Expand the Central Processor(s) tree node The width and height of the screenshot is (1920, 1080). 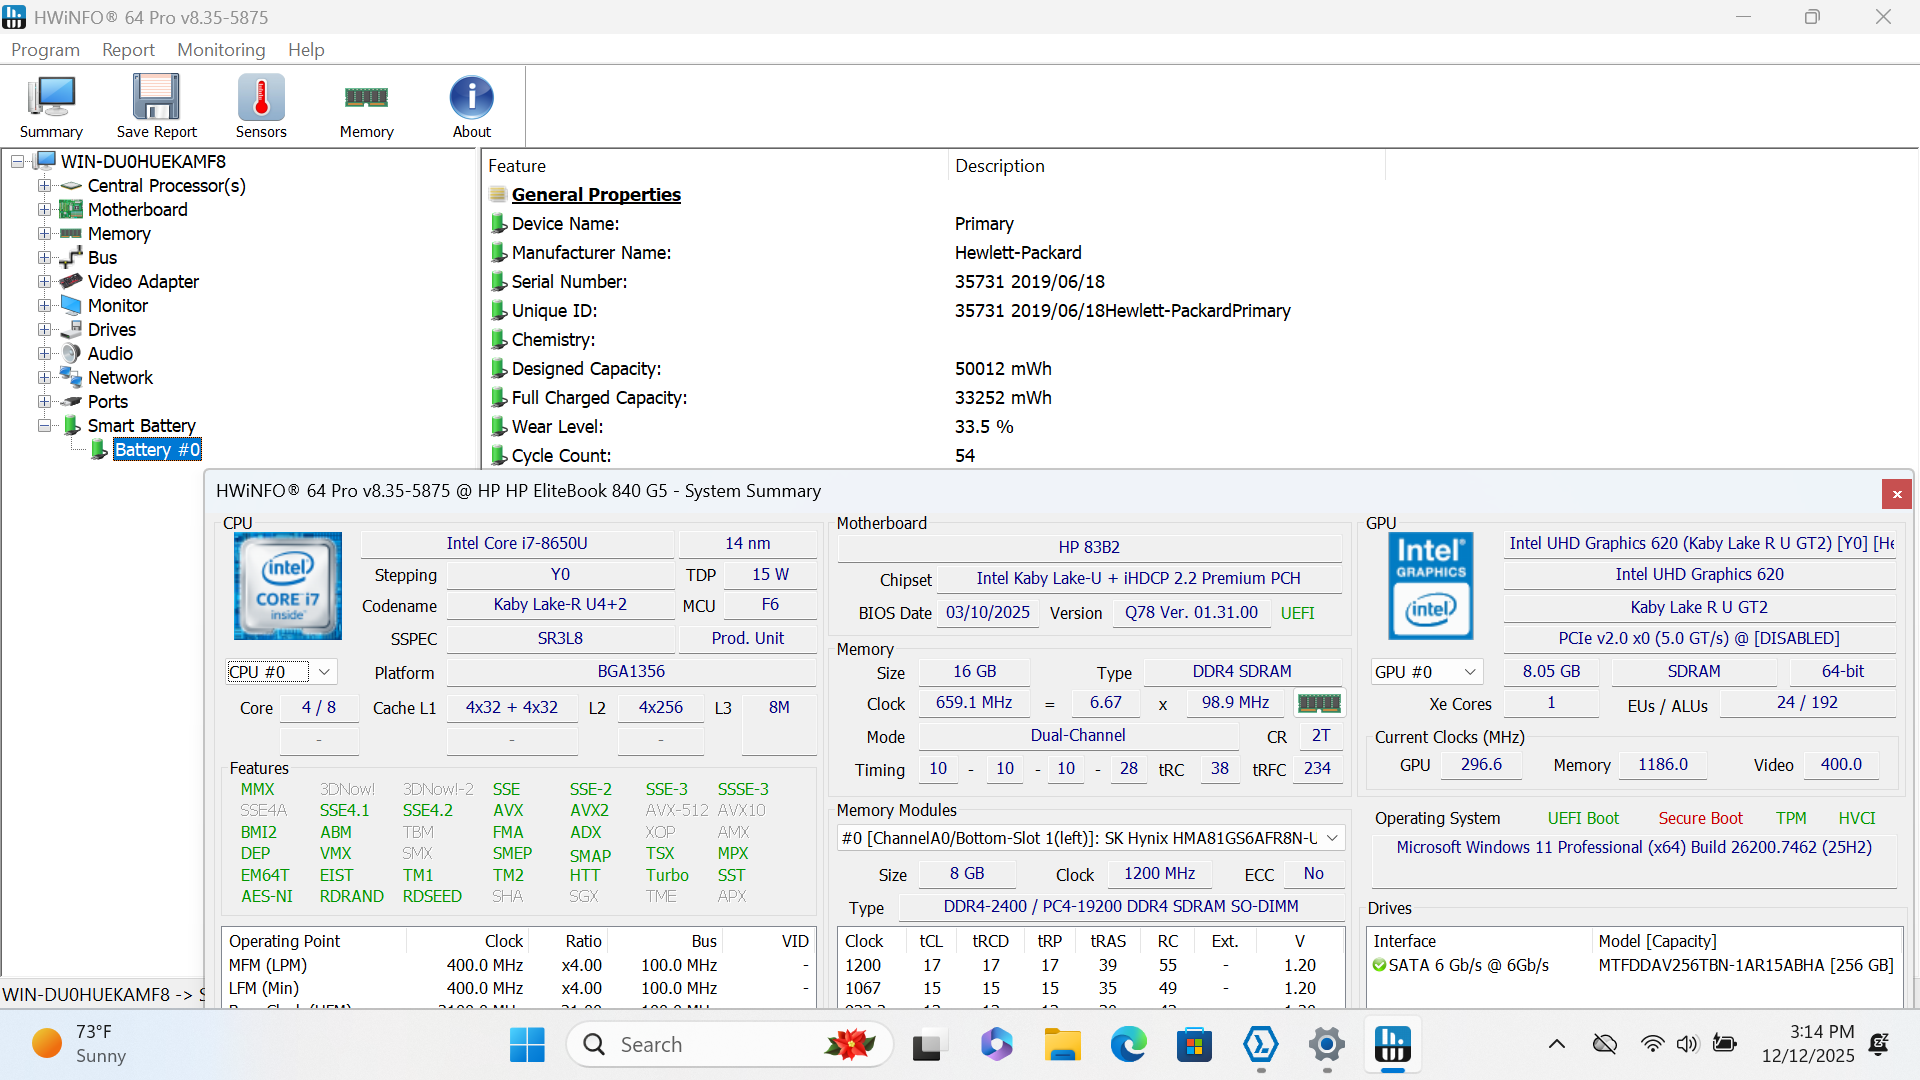44,186
